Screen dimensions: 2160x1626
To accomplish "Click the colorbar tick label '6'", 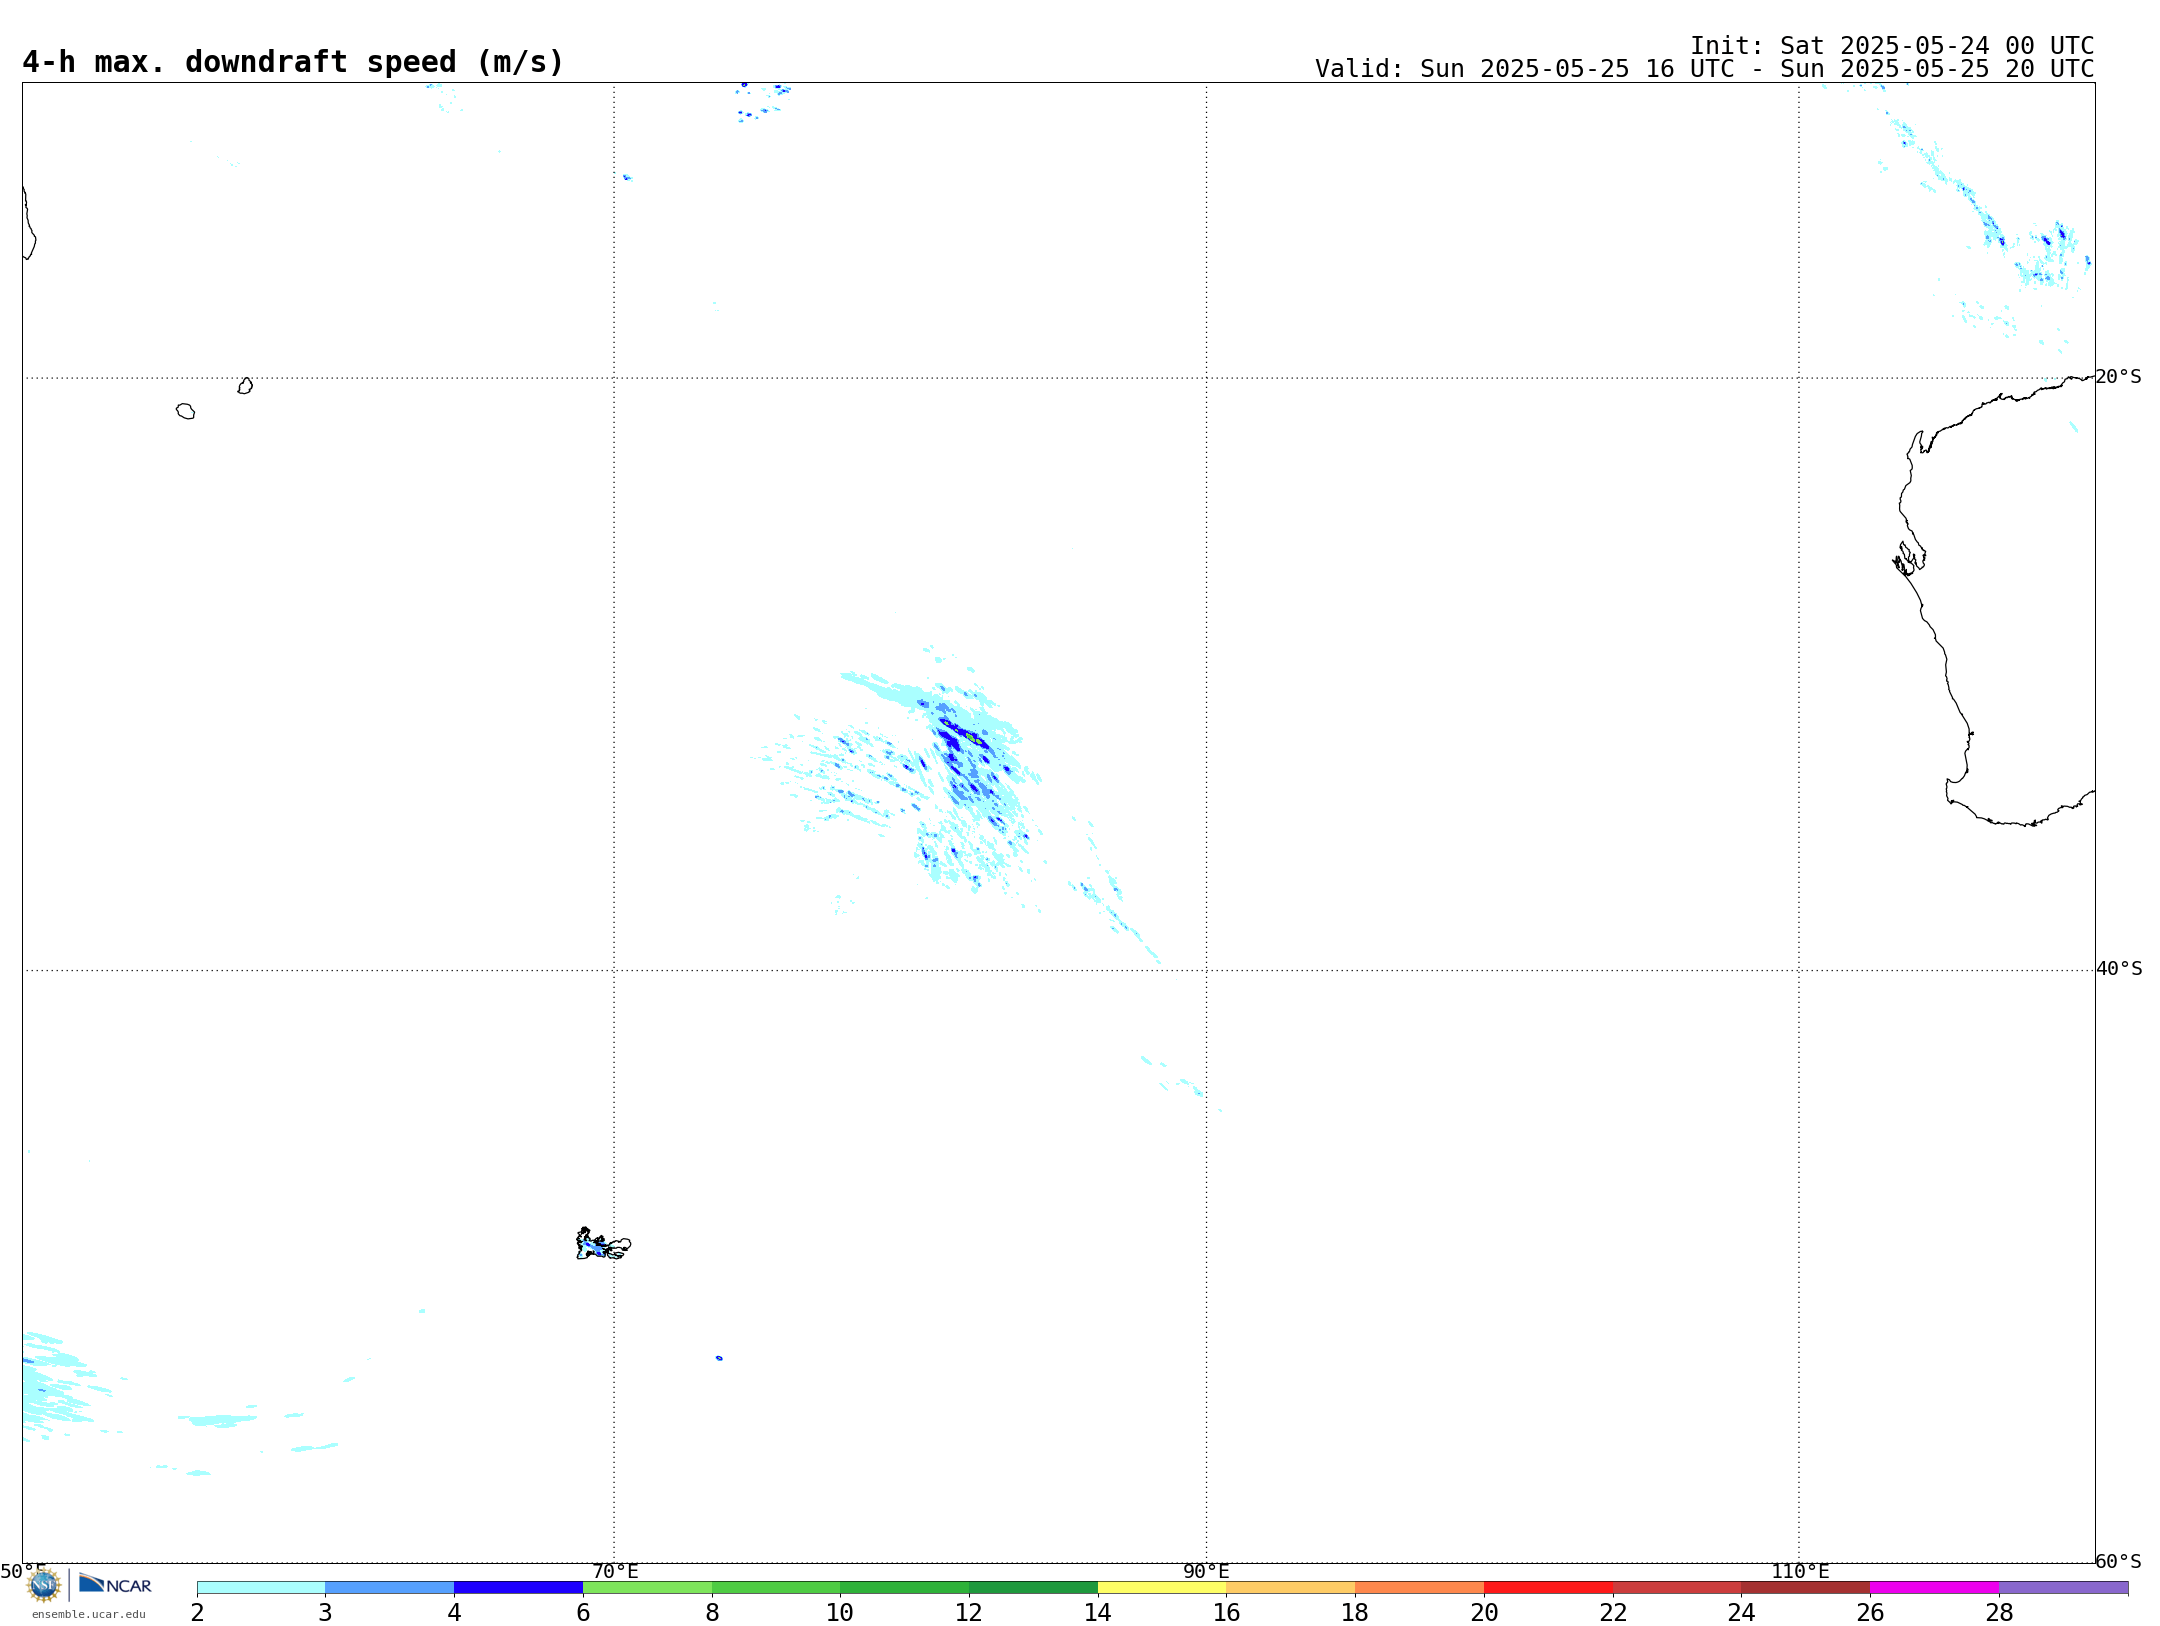I will point(583,1612).
